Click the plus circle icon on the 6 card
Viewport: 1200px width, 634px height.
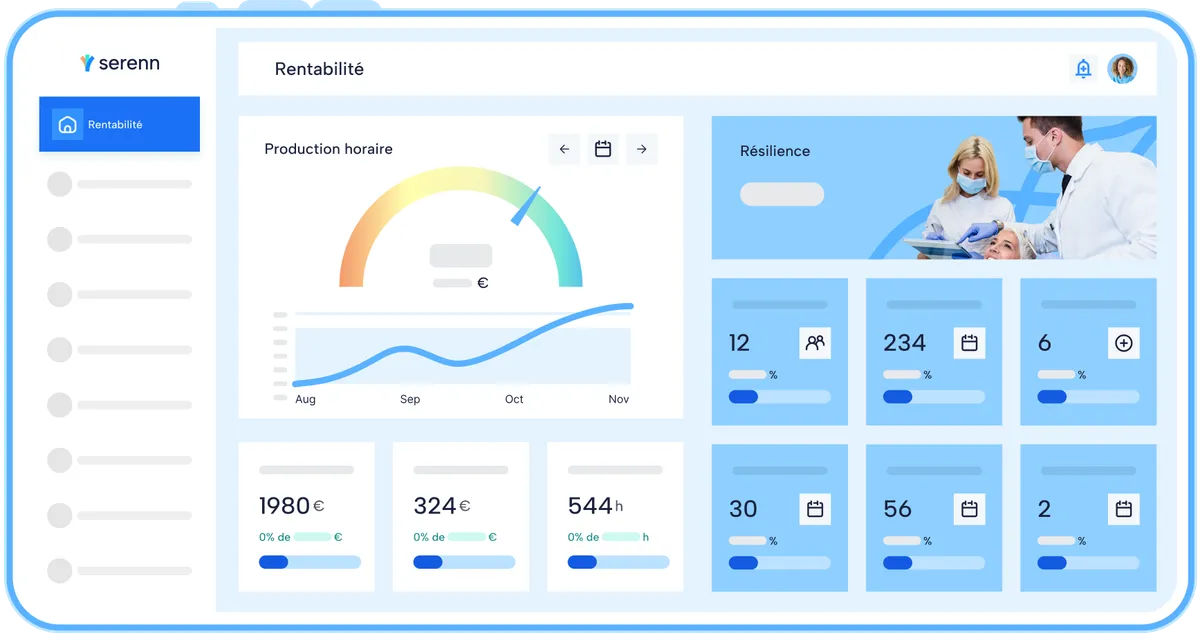click(x=1123, y=343)
